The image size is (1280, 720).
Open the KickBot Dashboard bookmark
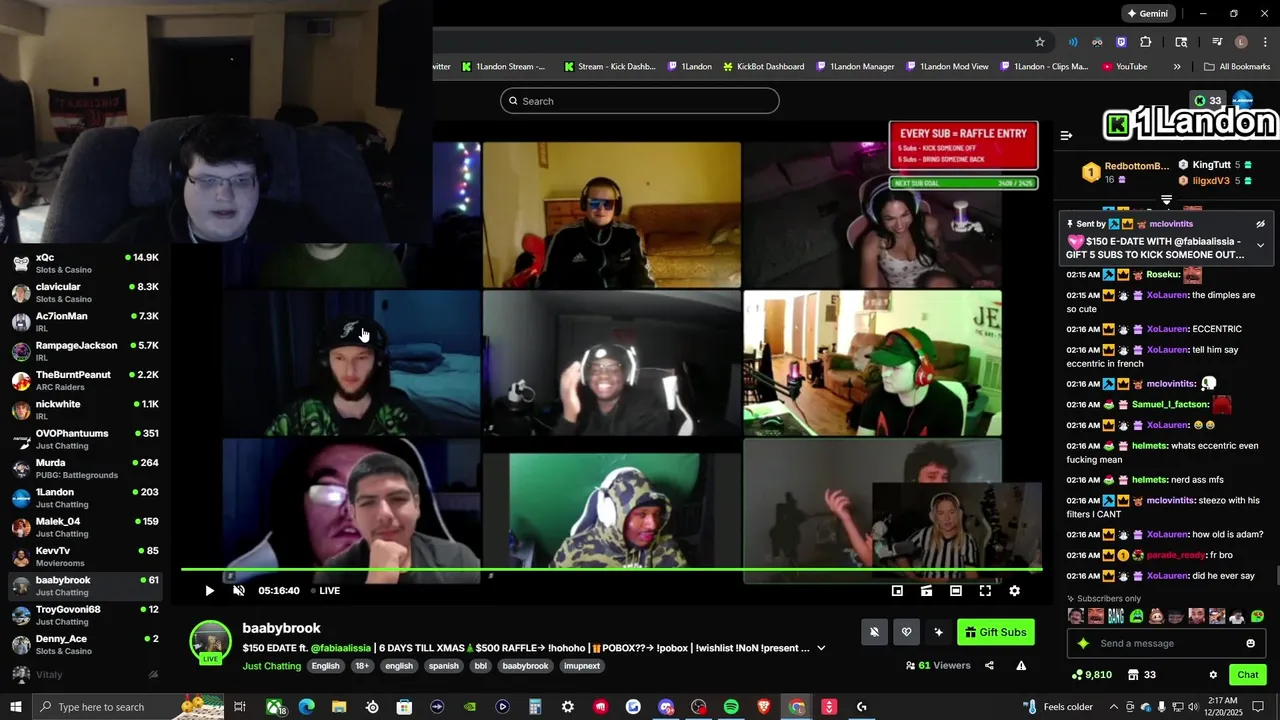pos(763,67)
